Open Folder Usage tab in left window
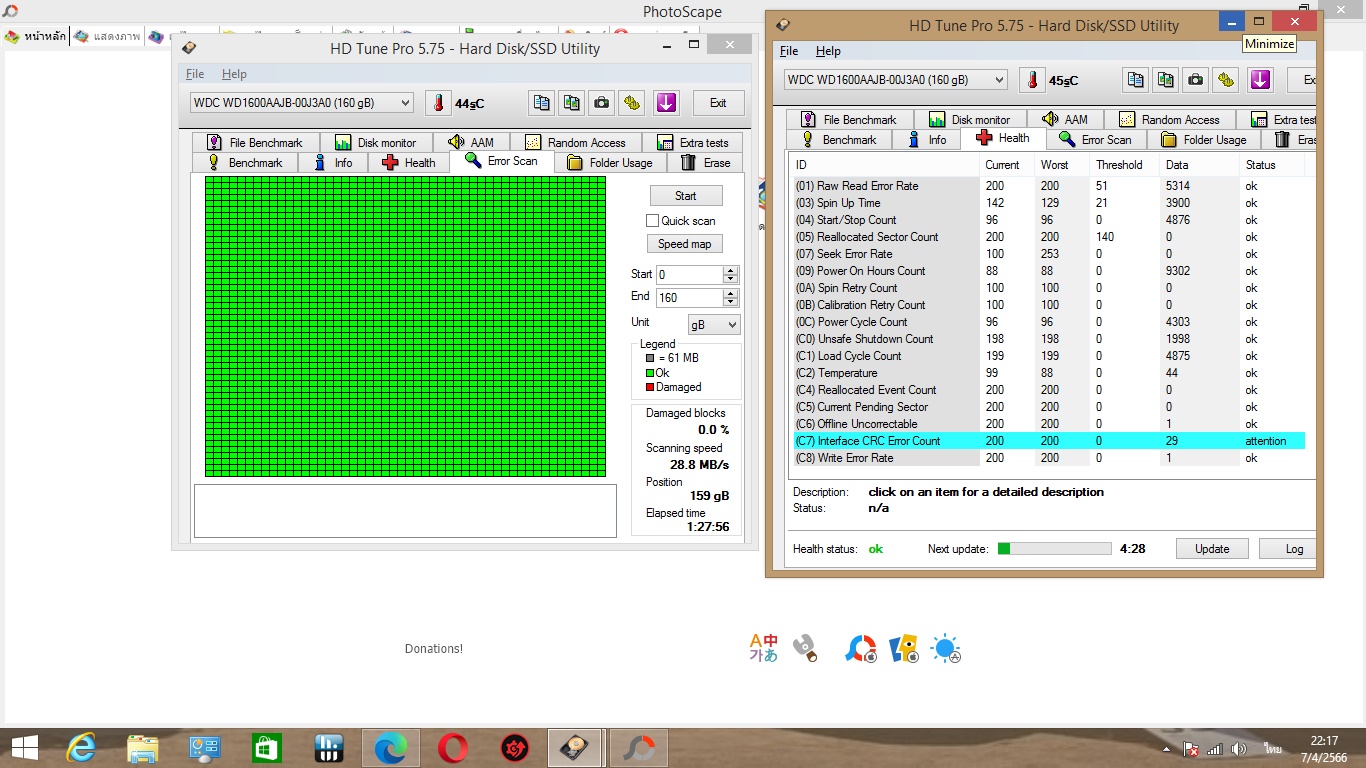The width and height of the screenshot is (1366, 768). click(609, 163)
